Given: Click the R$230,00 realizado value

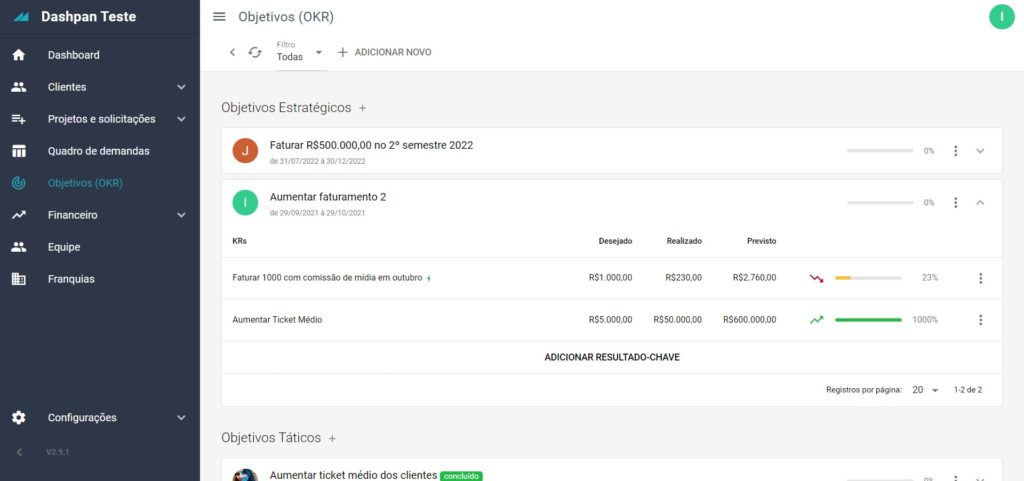Looking at the screenshot, I should tap(684, 278).
